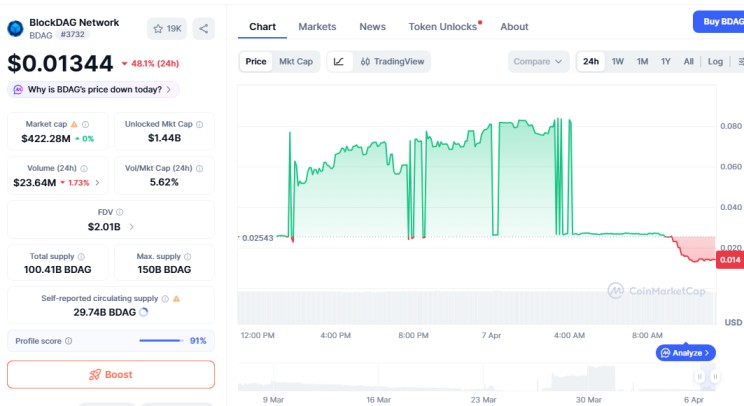The image size is (744, 406).
Task: Toggle chart to Mkt Cap view
Action: pos(295,62)
